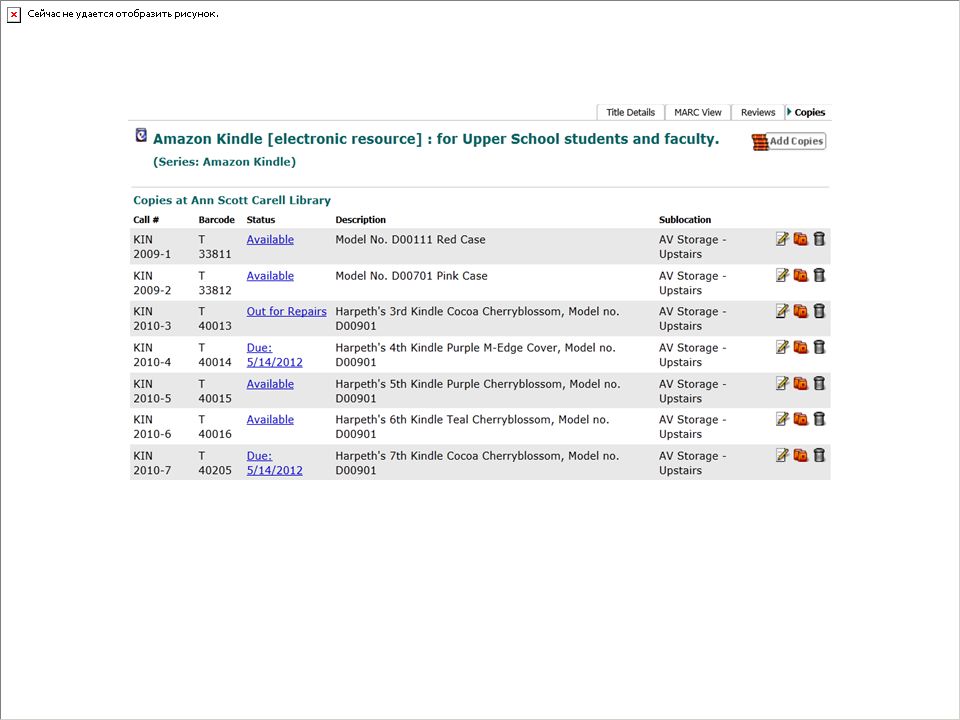Screen dimensions: 960x720
Task: Click the broken image icon at top
Action: [x=13, y=15]
